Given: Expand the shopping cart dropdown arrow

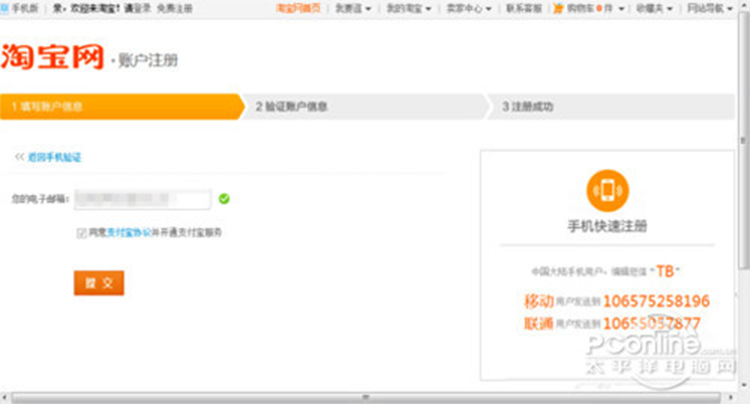Looking at the screenshot, I should (621, 9).
